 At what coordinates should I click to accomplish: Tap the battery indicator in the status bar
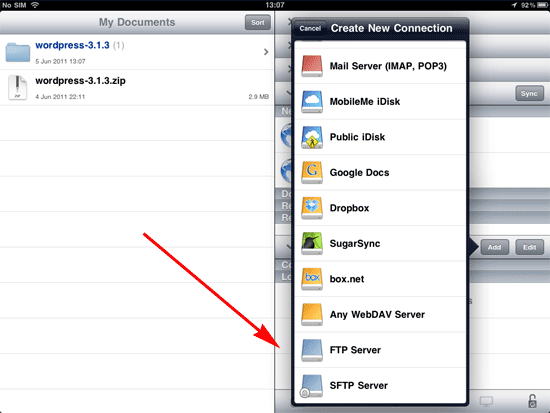(542, 5)
